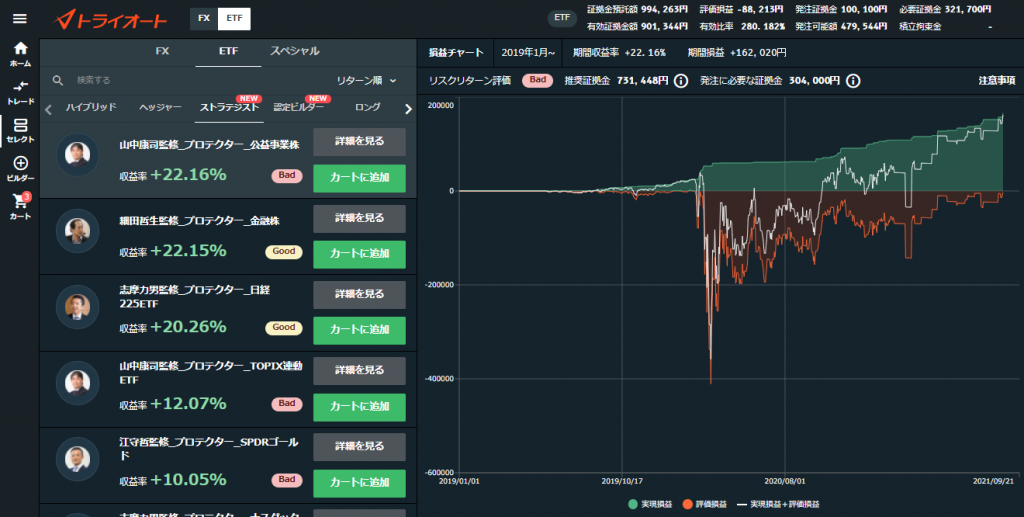Screen dimensions: 1024x517
Task: Open Trade section in sidebar
Action: (20, 93)
